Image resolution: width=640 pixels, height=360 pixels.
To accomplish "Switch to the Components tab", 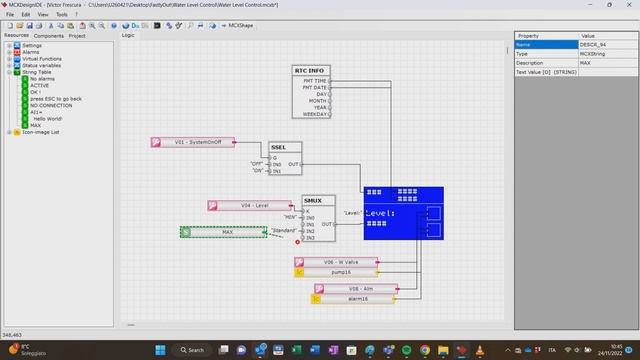I will click(49, 36).
